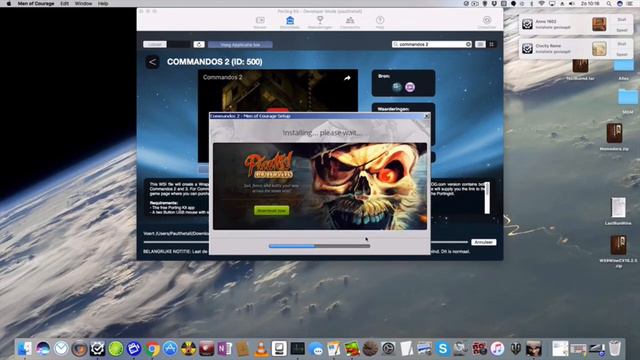
Task: Click the refresh icon button
Action: tap(199, 44)
